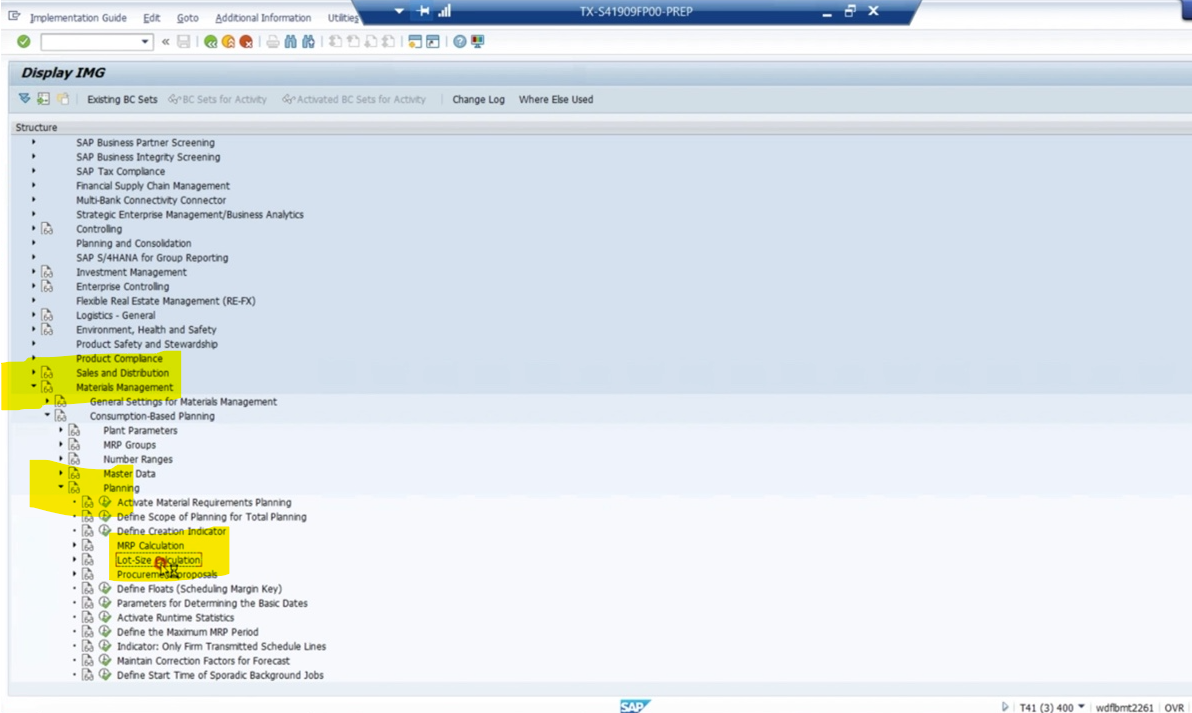1192x713 pixels.
Task: Open the Goto menu
Action: pyautogui.click(x=187, y=17)
